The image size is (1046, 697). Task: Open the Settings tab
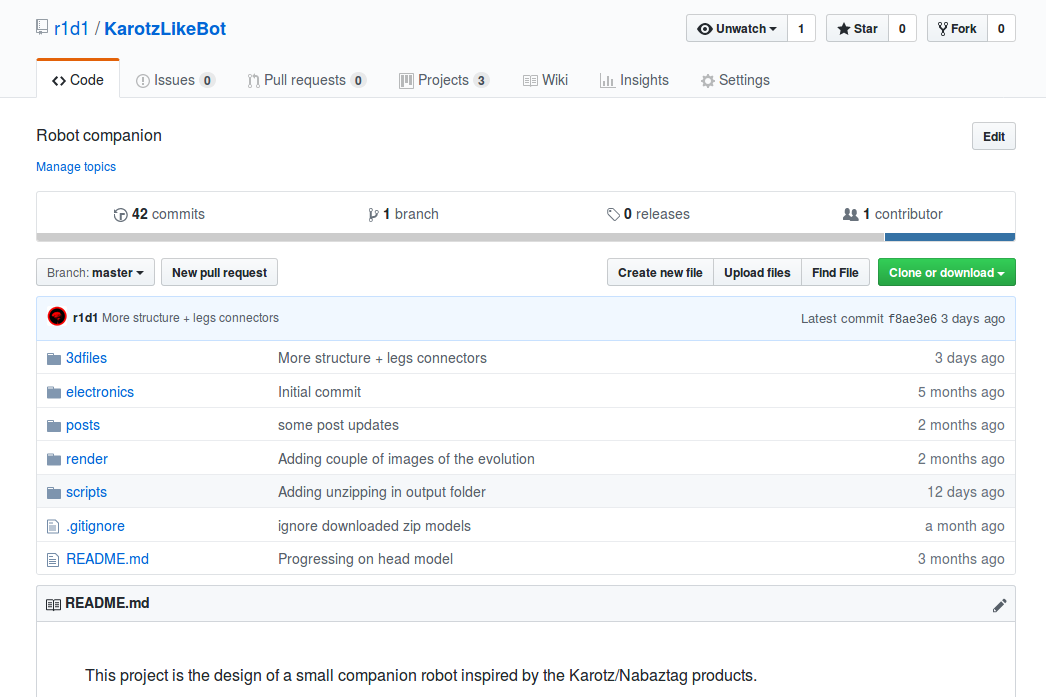[x=735, y=80]
